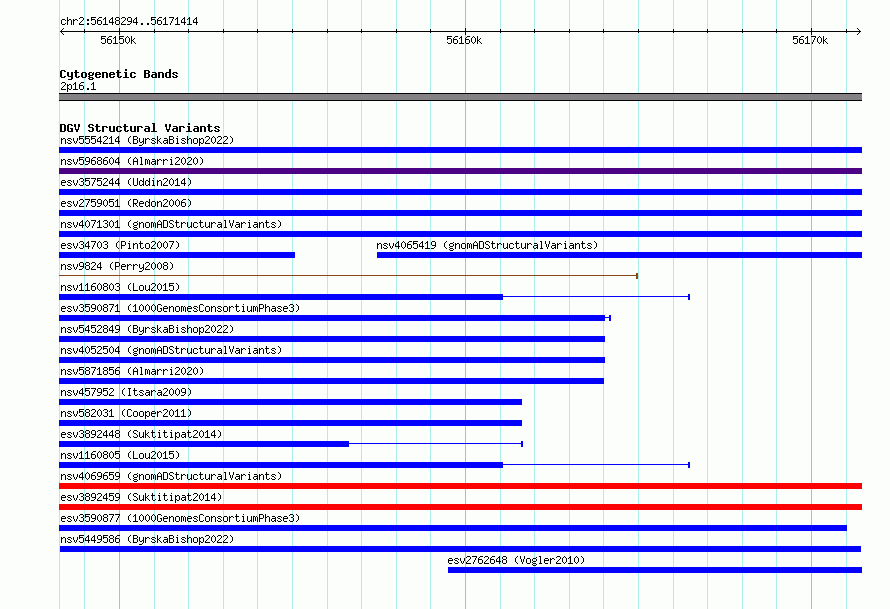Click the ruler's left arrowhead
The image size is (890, 609).
tap(62, 31)
